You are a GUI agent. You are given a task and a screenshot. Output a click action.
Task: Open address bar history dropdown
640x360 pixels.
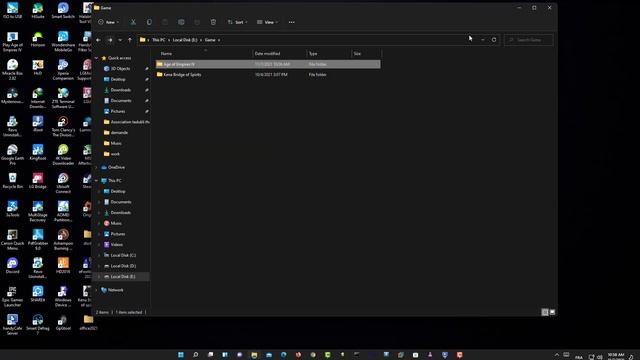483,40
